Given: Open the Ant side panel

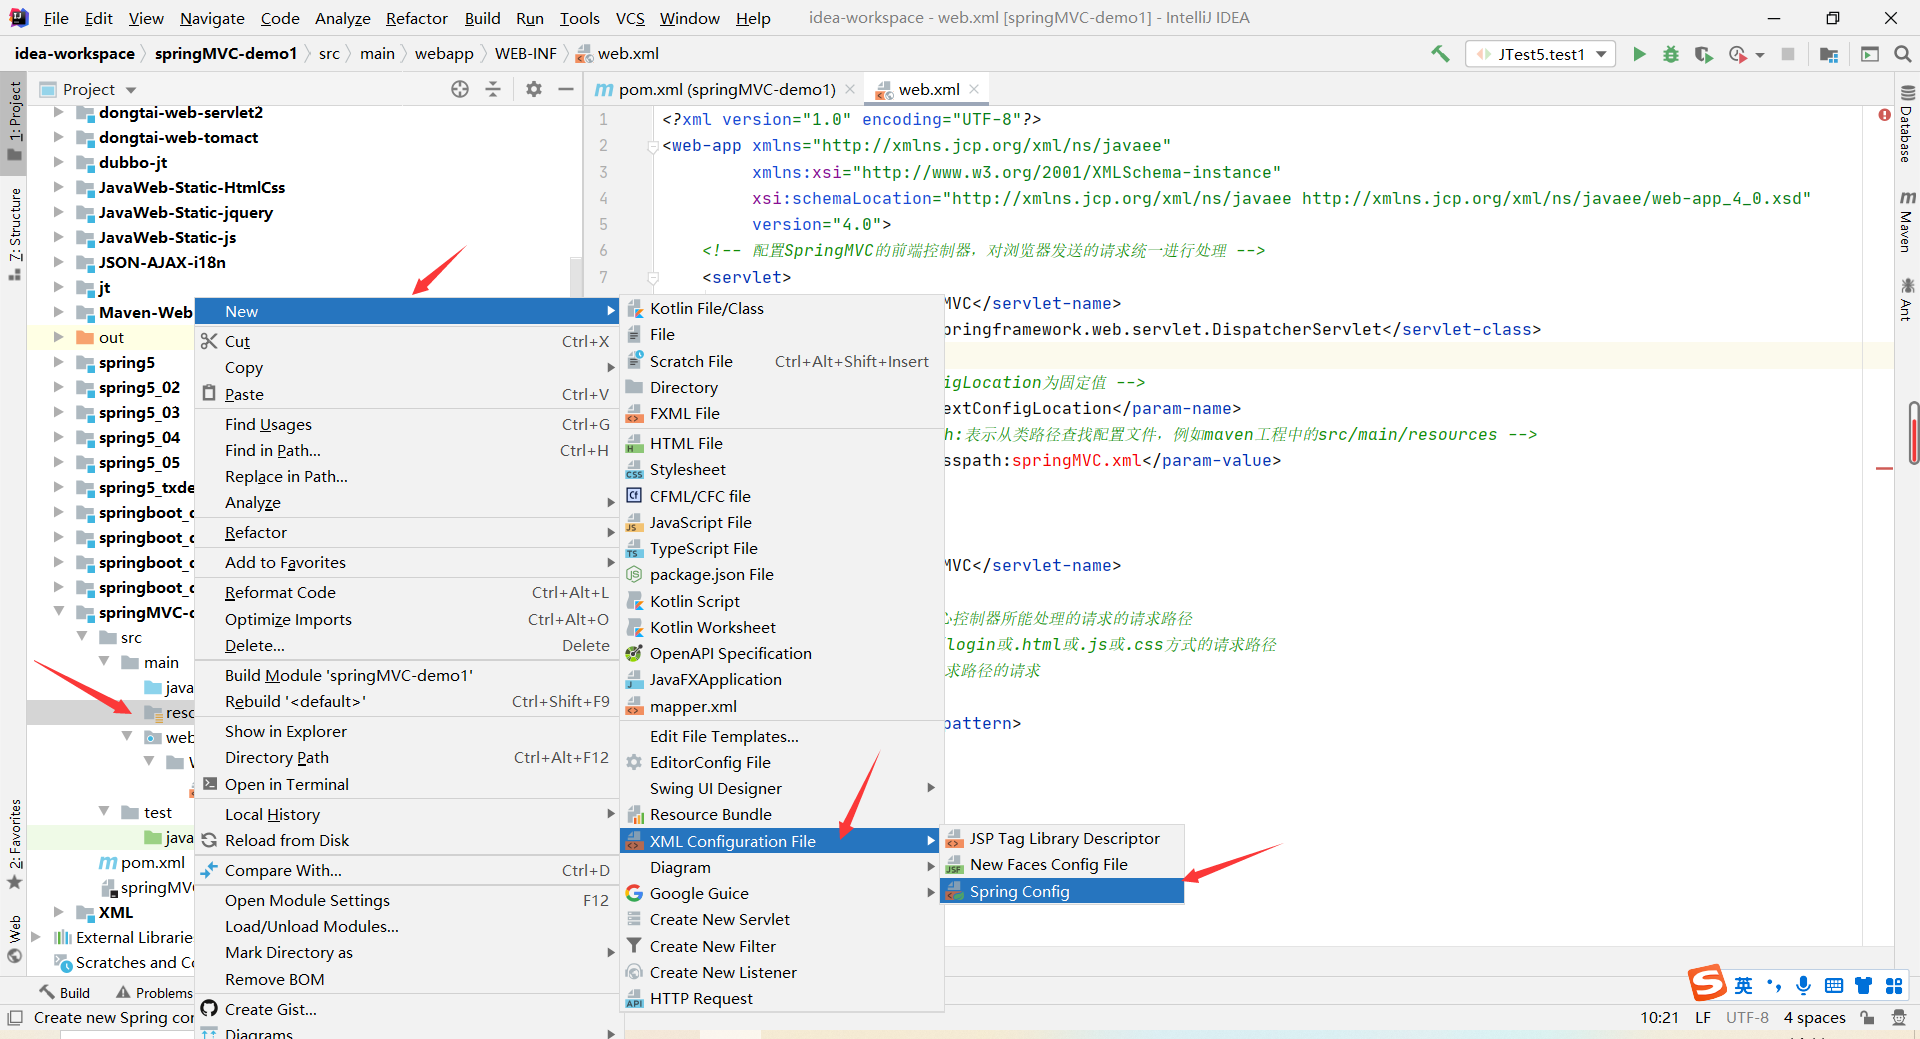Looking at the screenshot, I should pos(1907,300).
